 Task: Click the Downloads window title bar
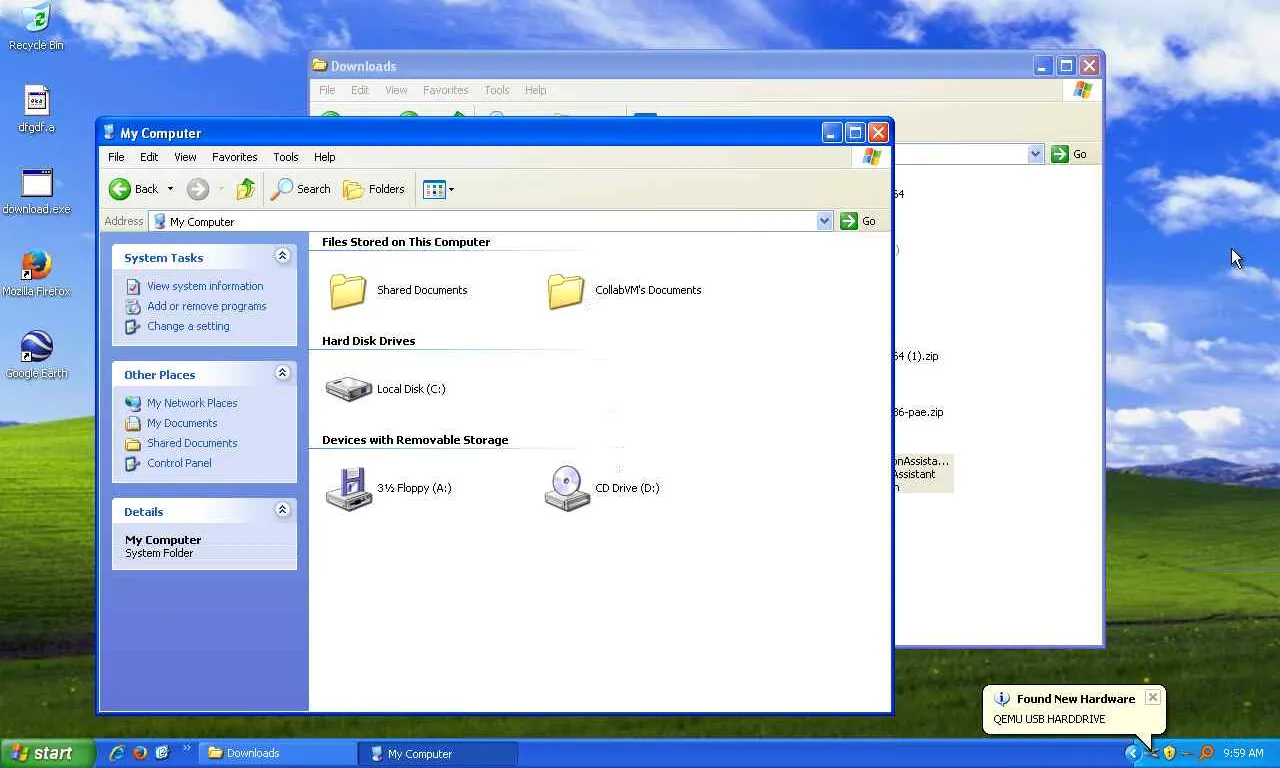(x=706, y=65)
